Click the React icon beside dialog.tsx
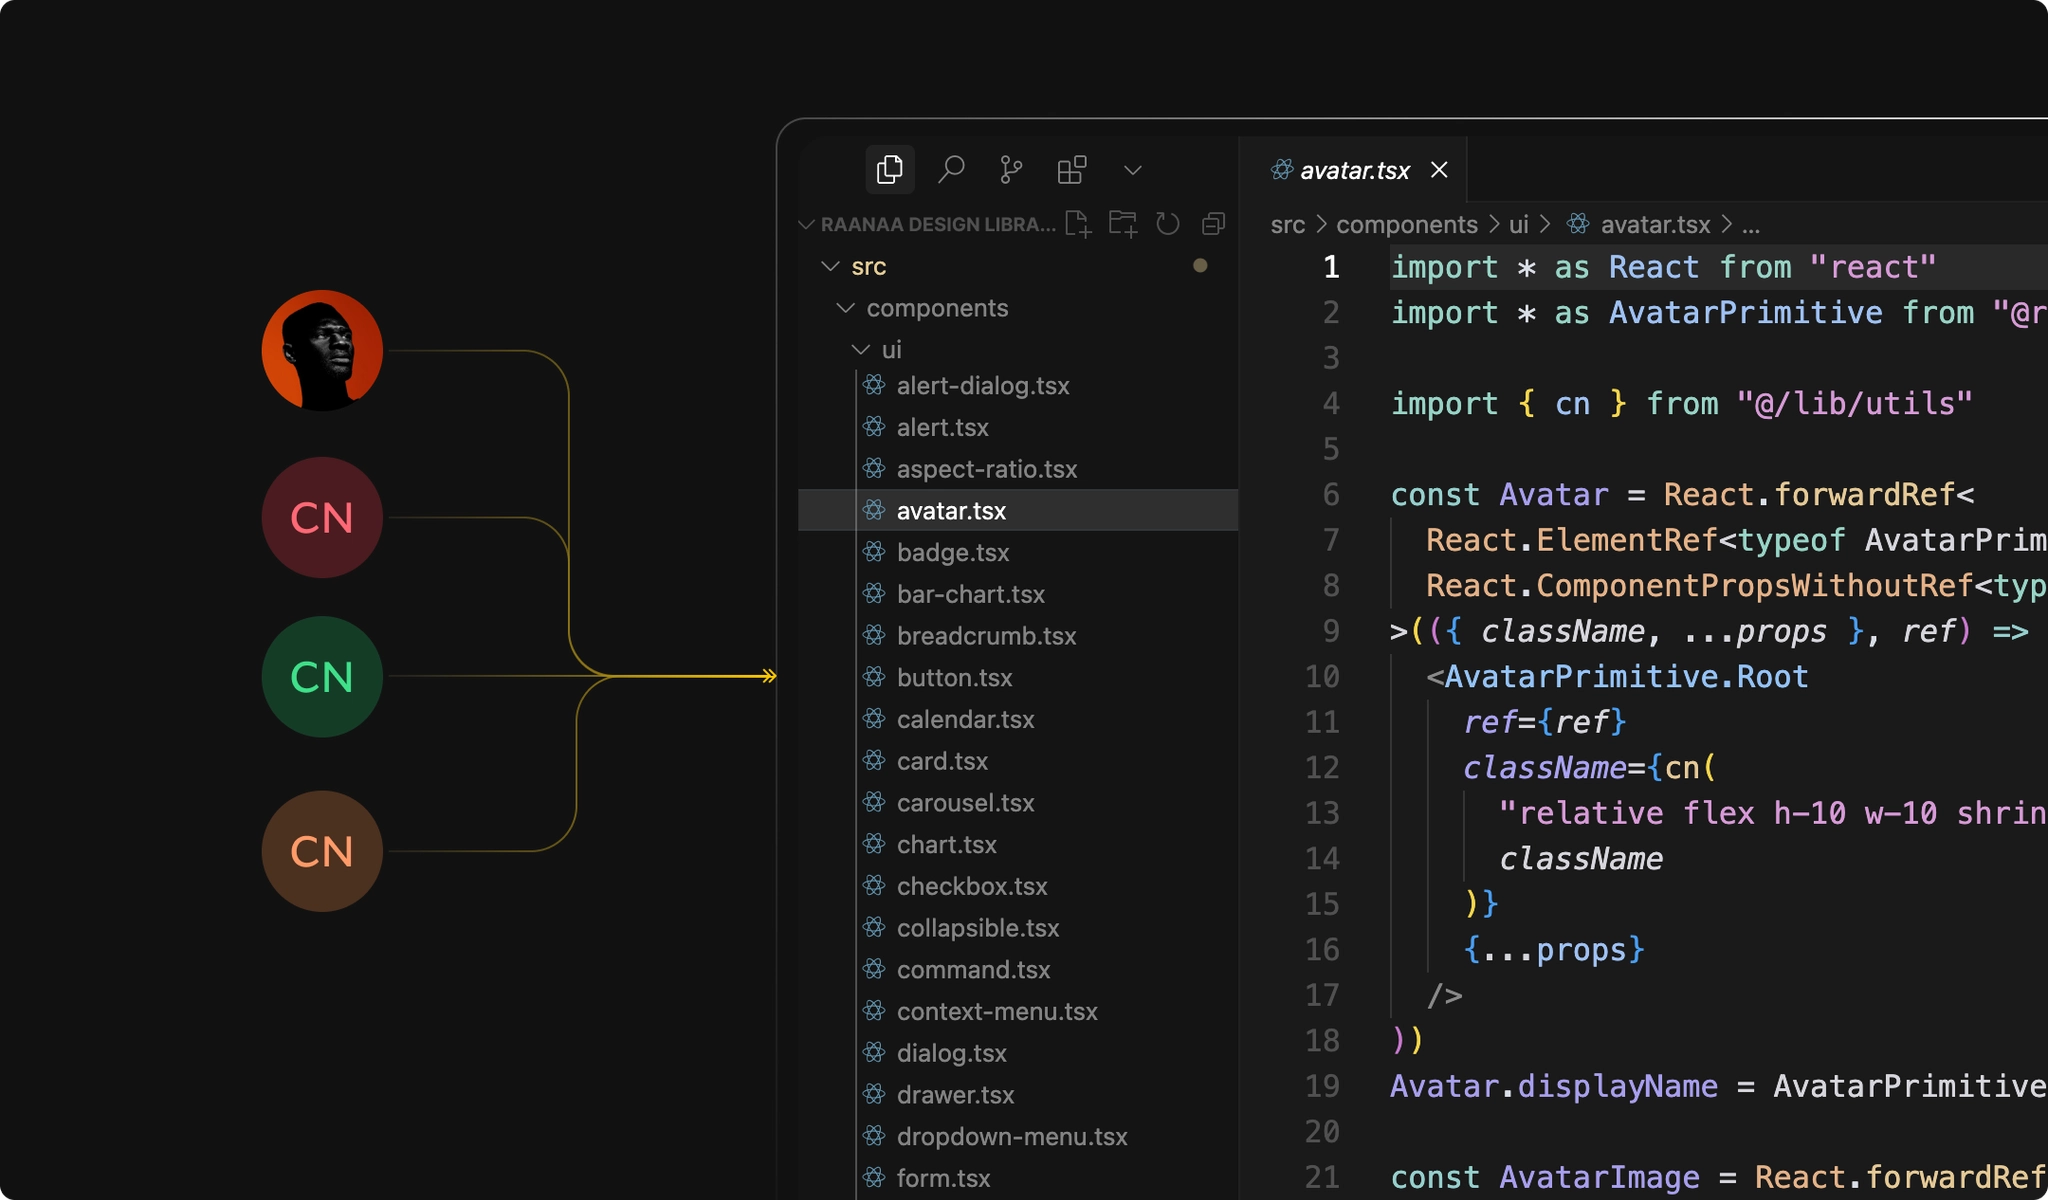 point(874,1052)
